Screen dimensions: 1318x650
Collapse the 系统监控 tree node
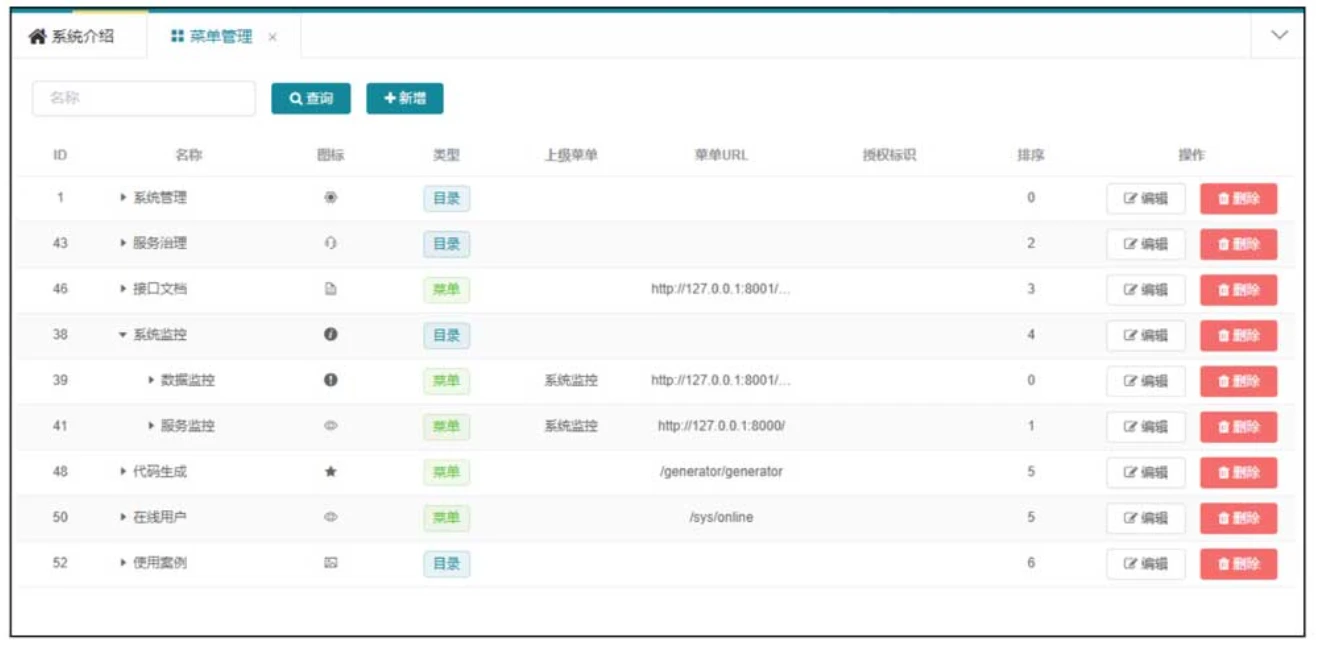pyautogui.click(x=123, y=335)
